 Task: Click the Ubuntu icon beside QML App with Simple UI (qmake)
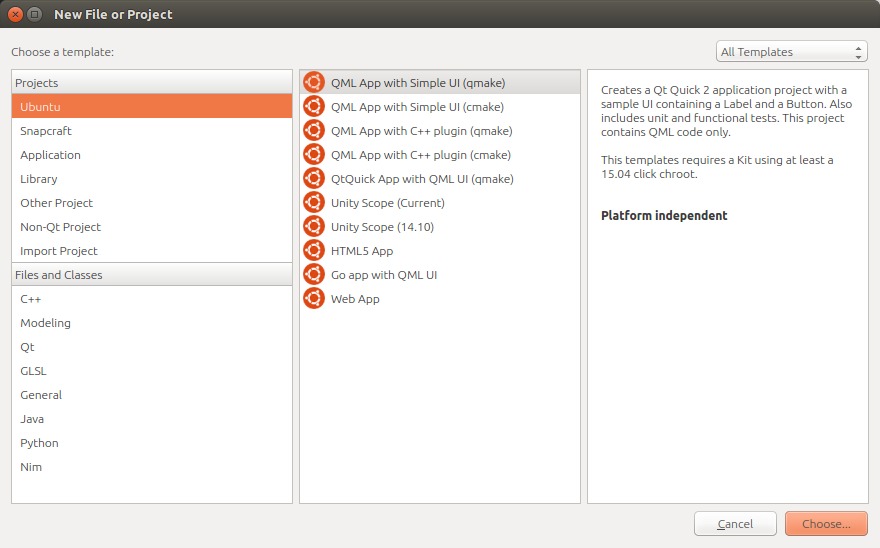314,83
